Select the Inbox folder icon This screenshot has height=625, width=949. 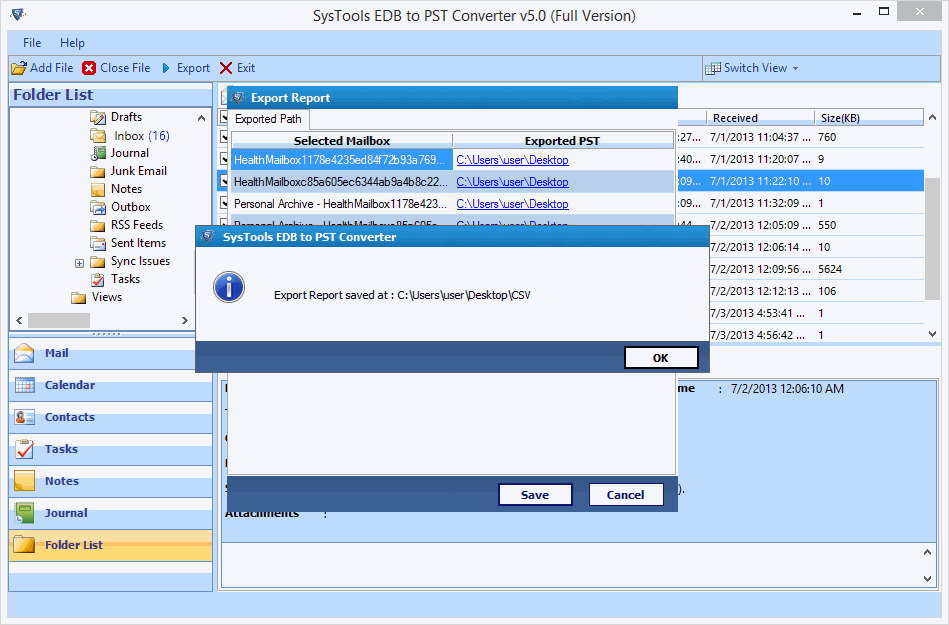pyautogui.click(x=97, y=136)
